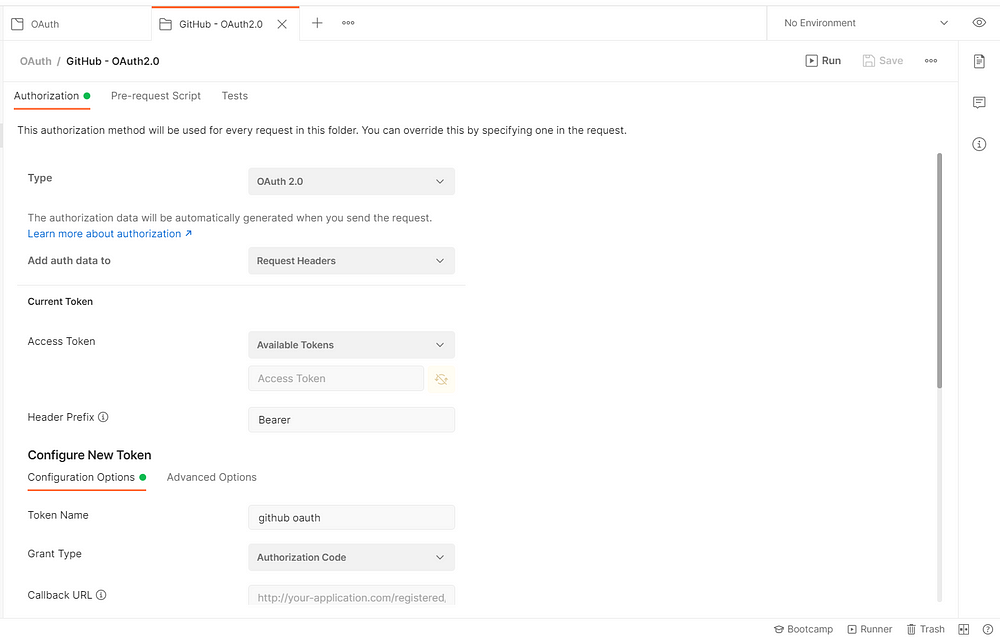Screen dimensions: 1000x638
Task: Open the three-dot tab options menu
Action: [348, 23]
